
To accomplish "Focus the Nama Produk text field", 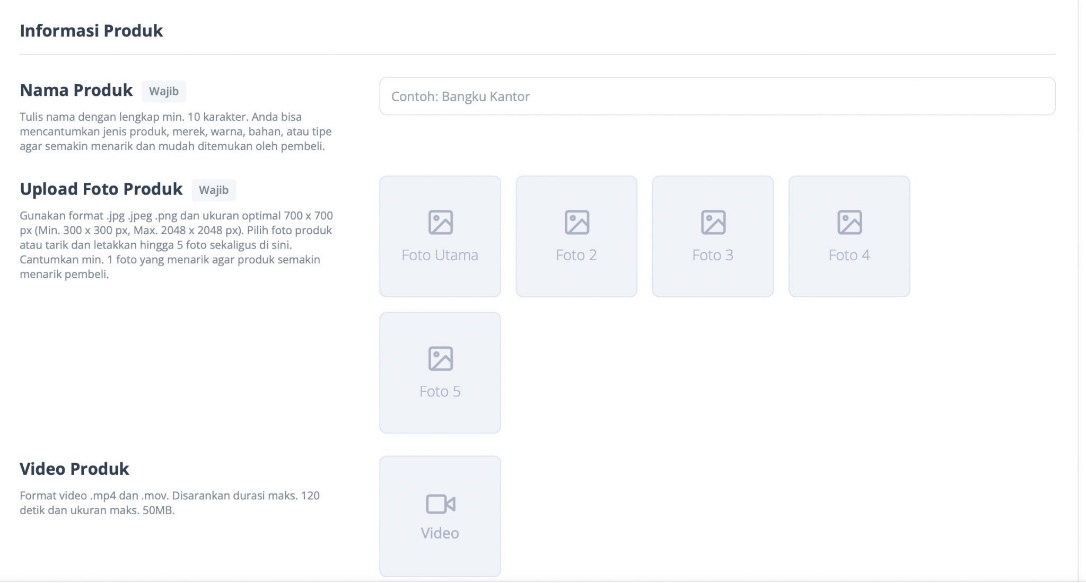I will click(x=716, y=97).
